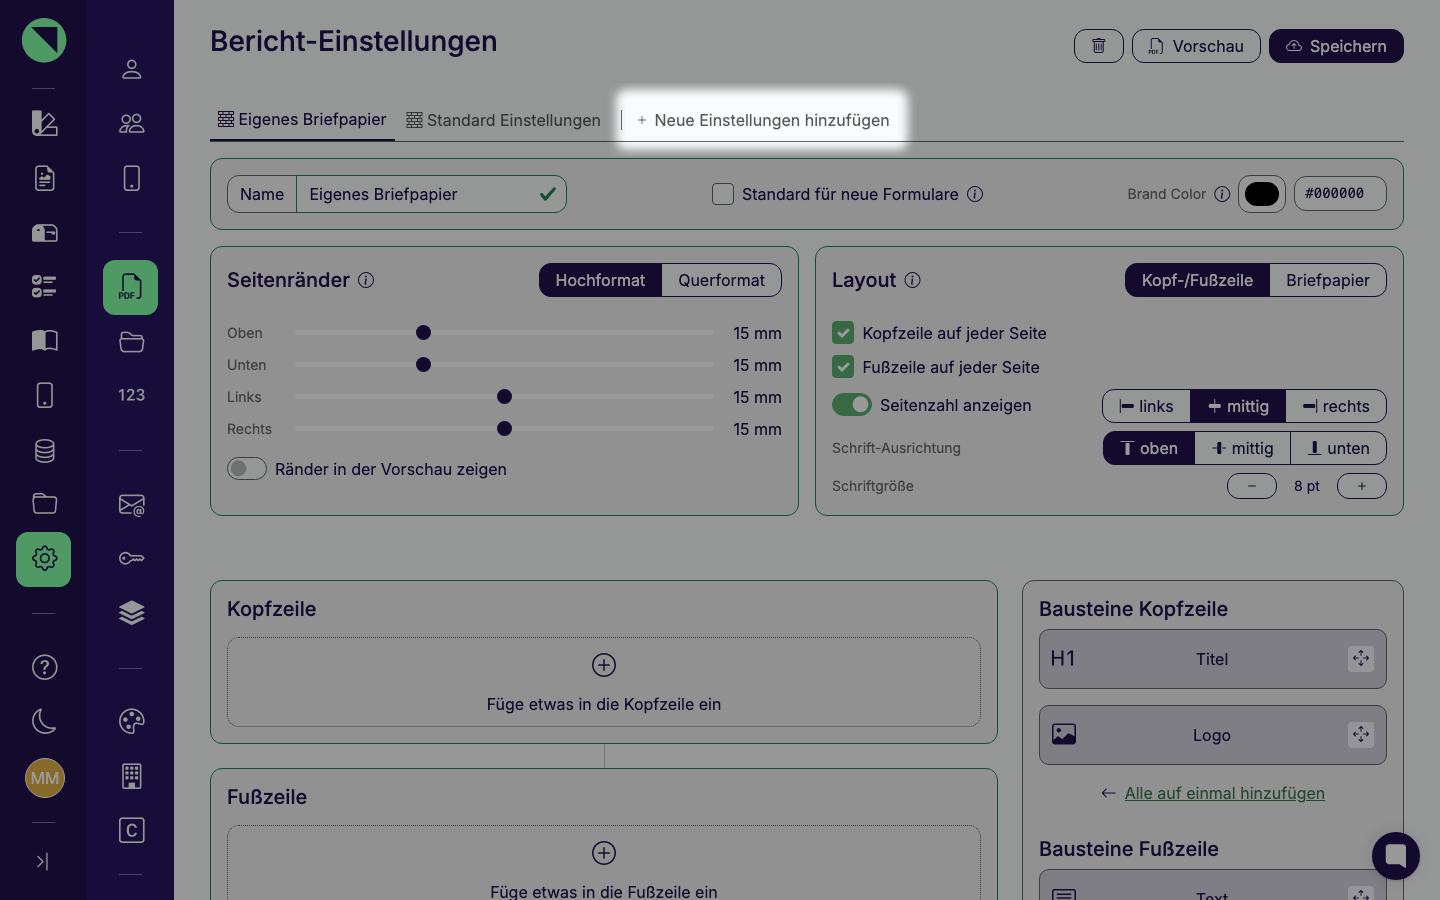Viewport: 1440px width, 900px height.
Task: Click the Name input field
Action: (x=431, y=194)
